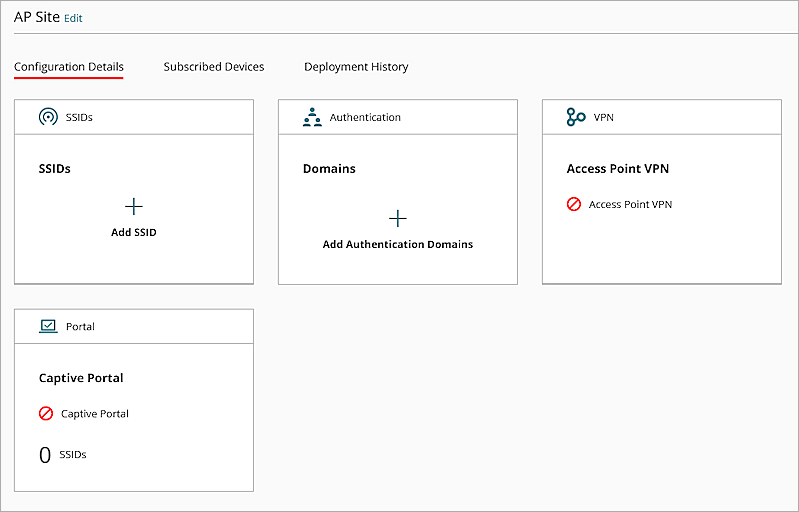Open the Deployment History tab
Viewport: 799px width, 512px height.
point(356,67)
